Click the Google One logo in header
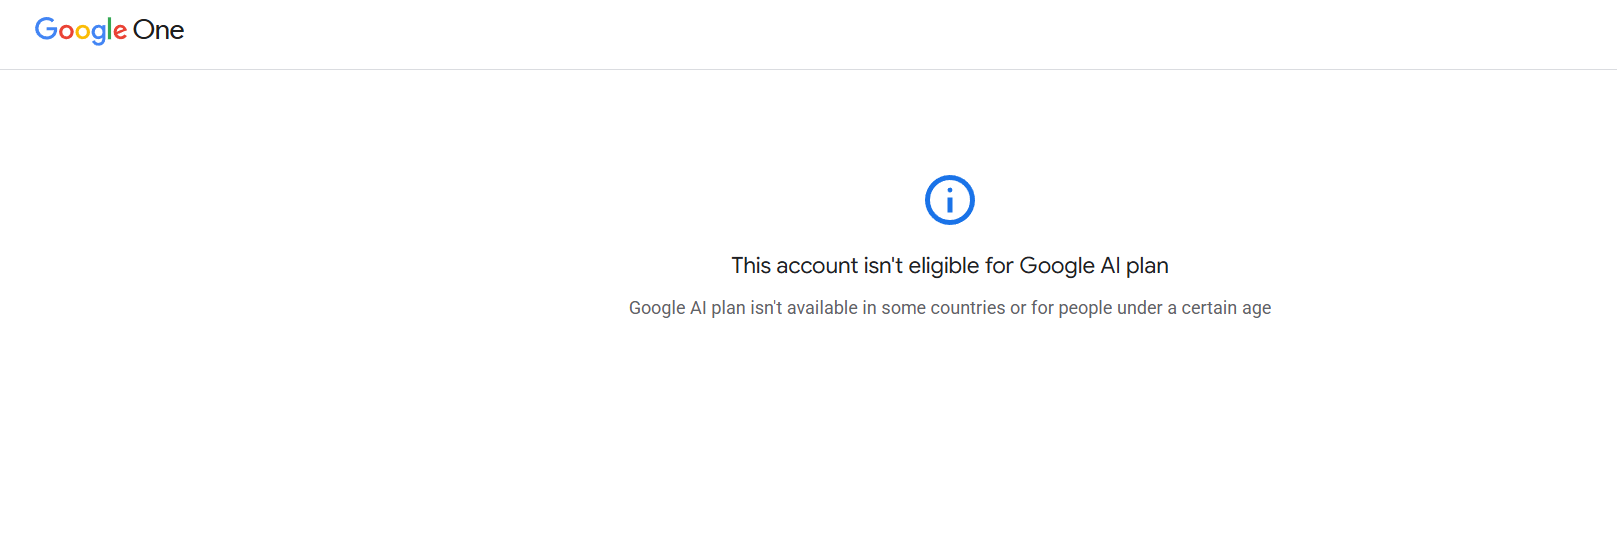This screenshot has height=535, width=1617. click(109, 30)
